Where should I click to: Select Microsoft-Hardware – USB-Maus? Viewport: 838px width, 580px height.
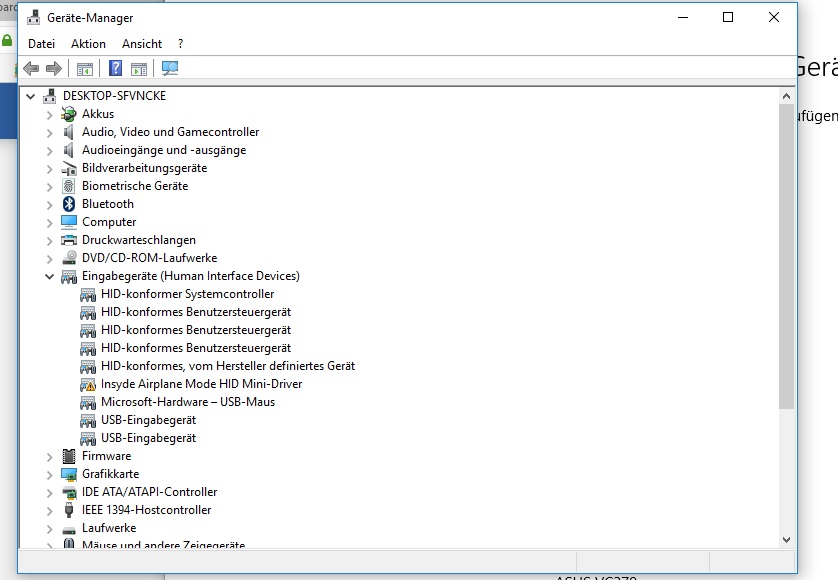pyautogui.click(x=188, y=402)
